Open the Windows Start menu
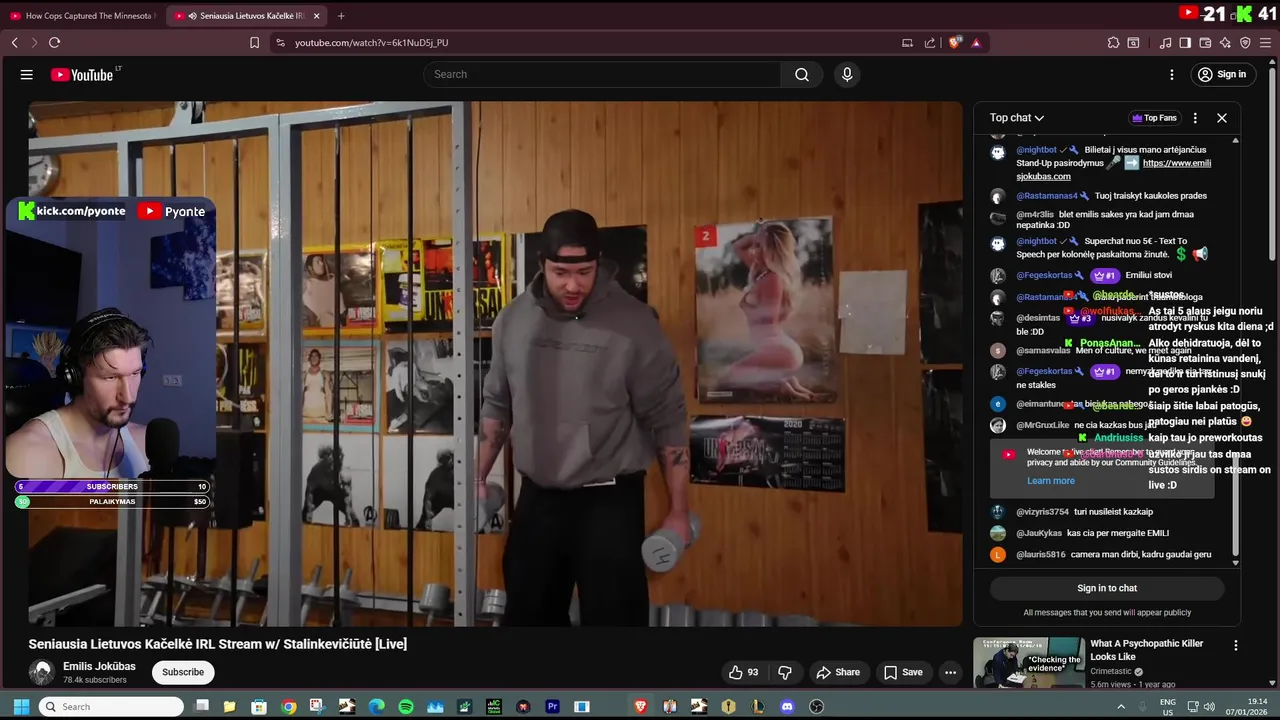The height and width of the screenshot is (720, 1280). (19, 706)
